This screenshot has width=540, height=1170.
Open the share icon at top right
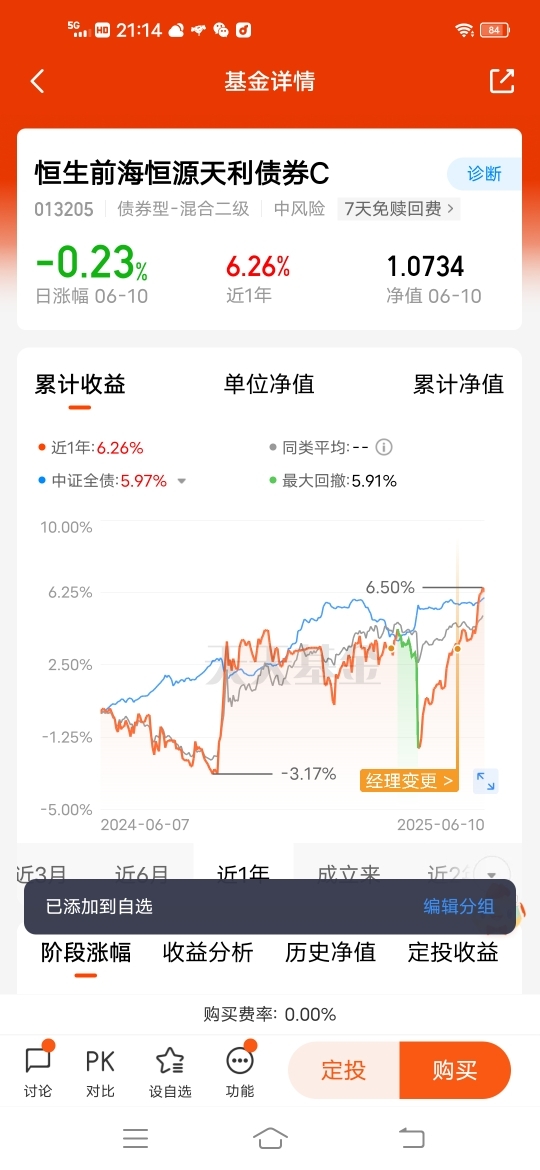[502, 81]
